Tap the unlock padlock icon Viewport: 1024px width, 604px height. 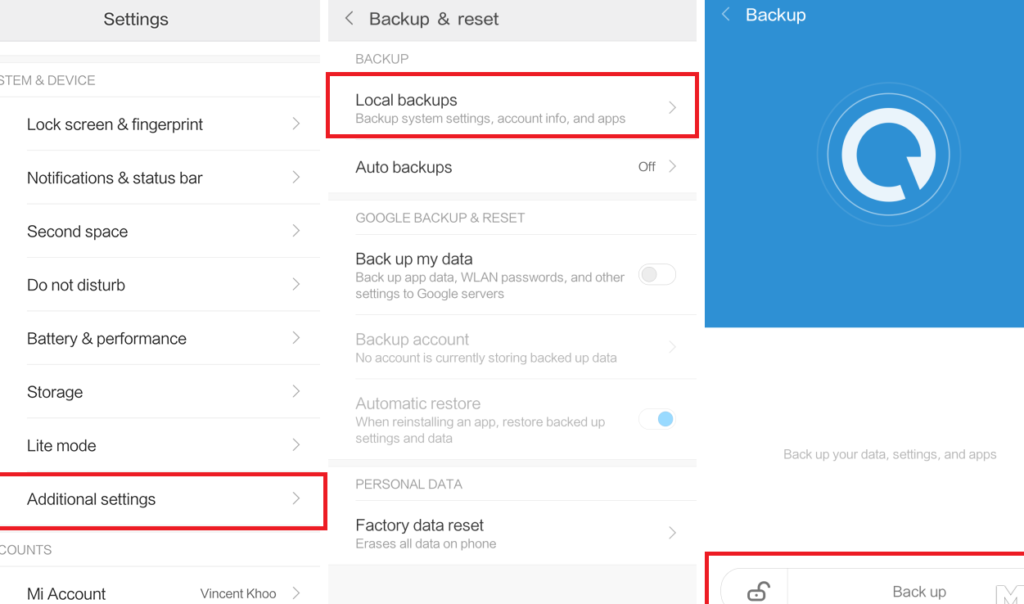(758, 592)
